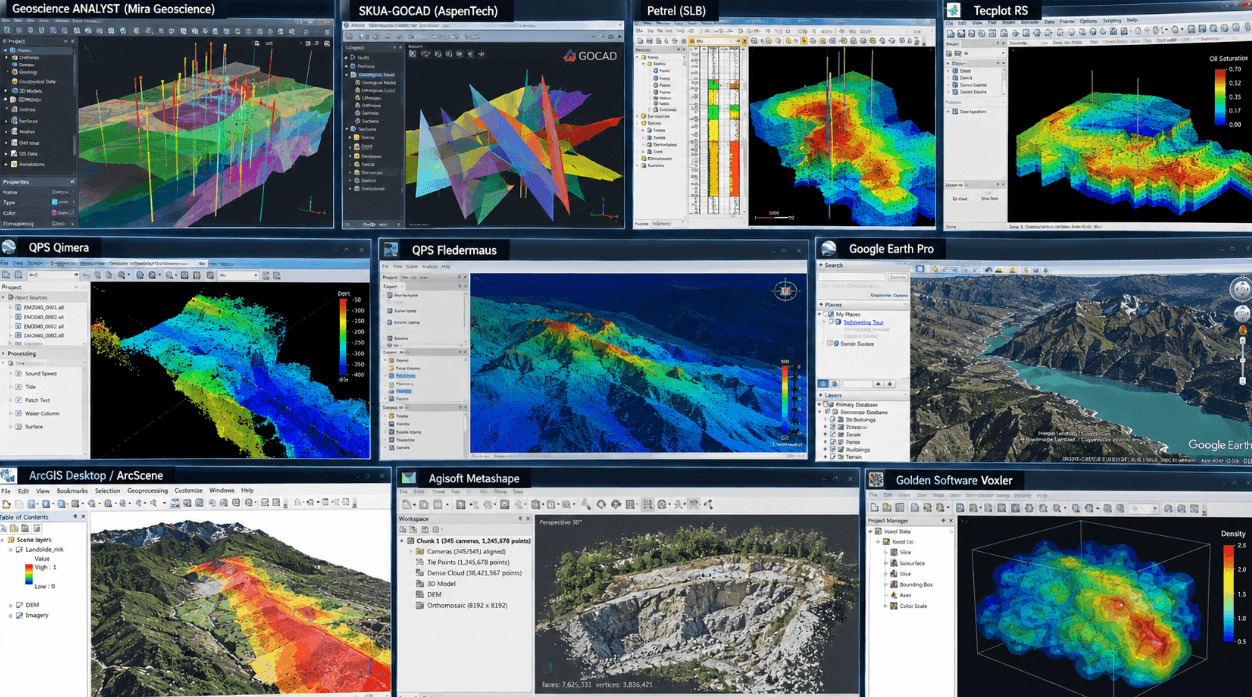The height and width of the screenshot is (697, 1252).
Task: Click the New document icon in Voxler toolbar
Action: click(x=875, y=508)
